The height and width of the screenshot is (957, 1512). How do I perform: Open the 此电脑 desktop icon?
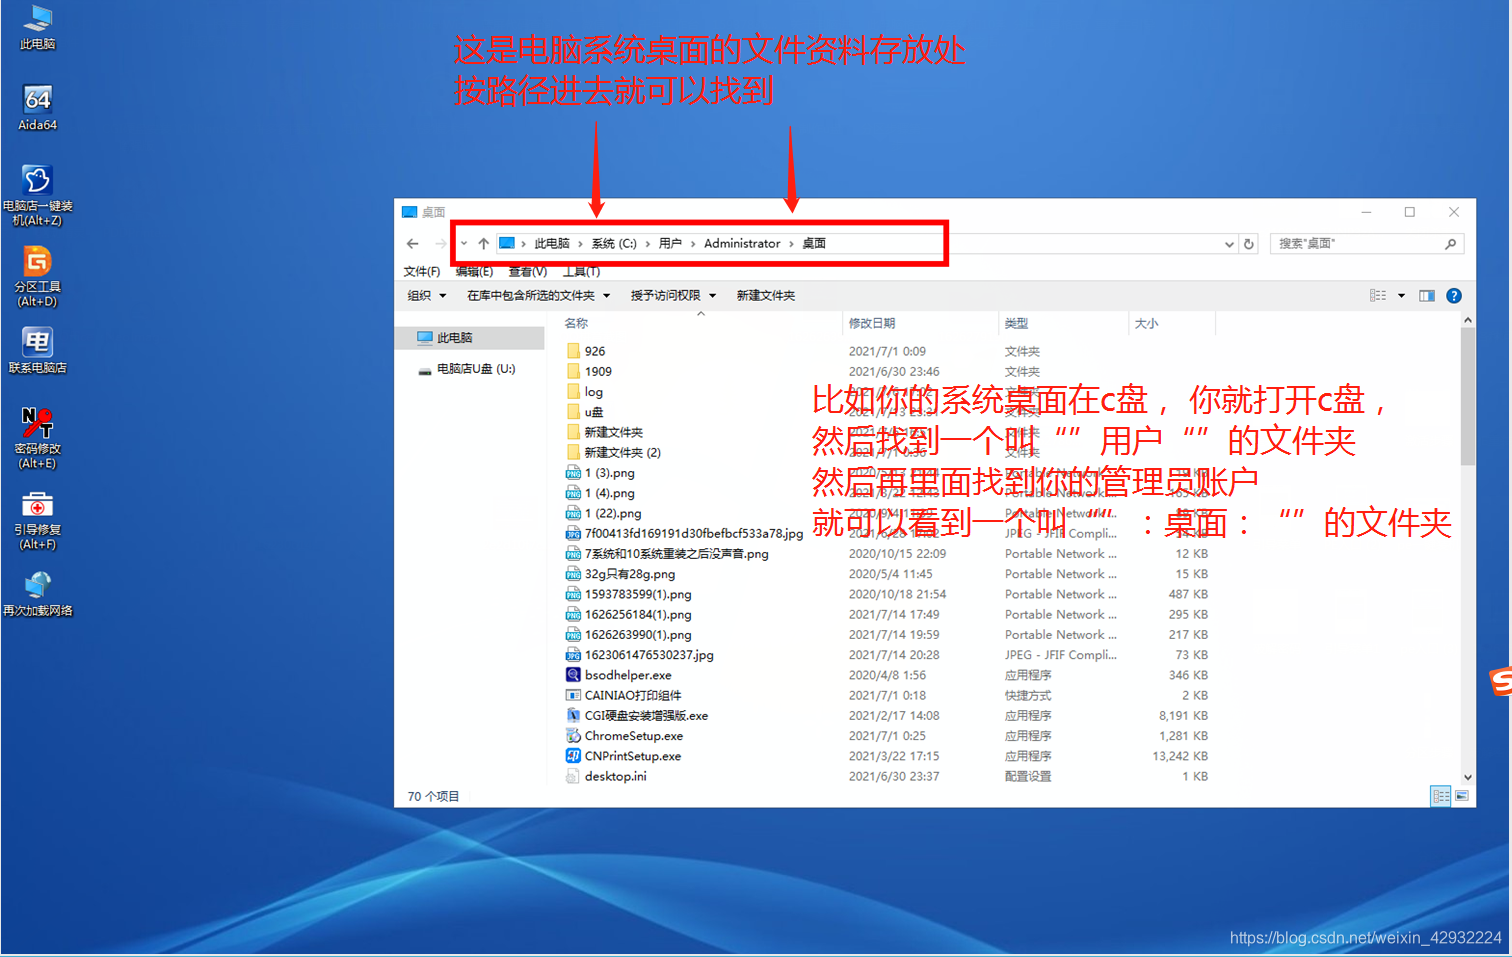coord(38,28)
